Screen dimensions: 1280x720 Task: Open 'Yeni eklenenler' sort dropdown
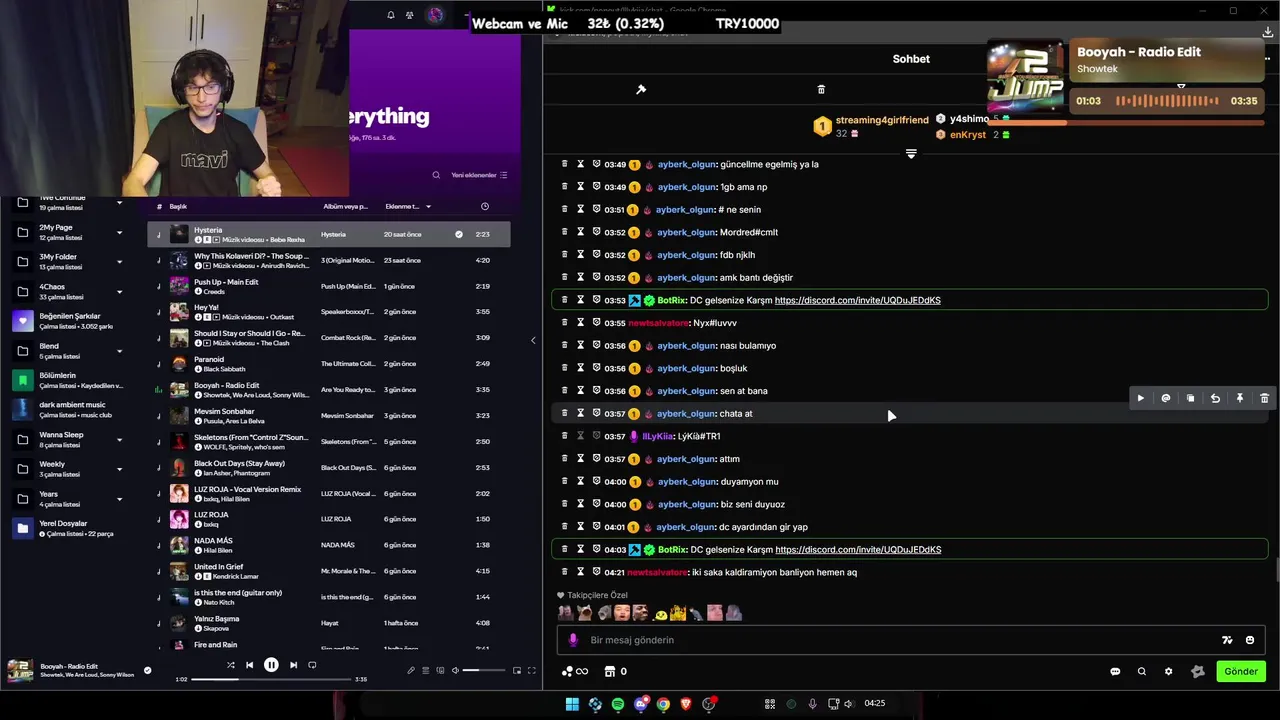click(x=479, y=175)
